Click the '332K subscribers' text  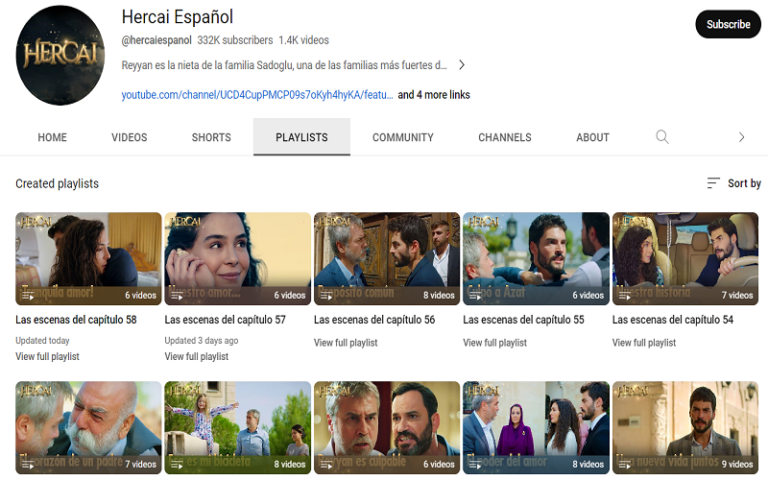pyautogui.click(x=235, y=40)
